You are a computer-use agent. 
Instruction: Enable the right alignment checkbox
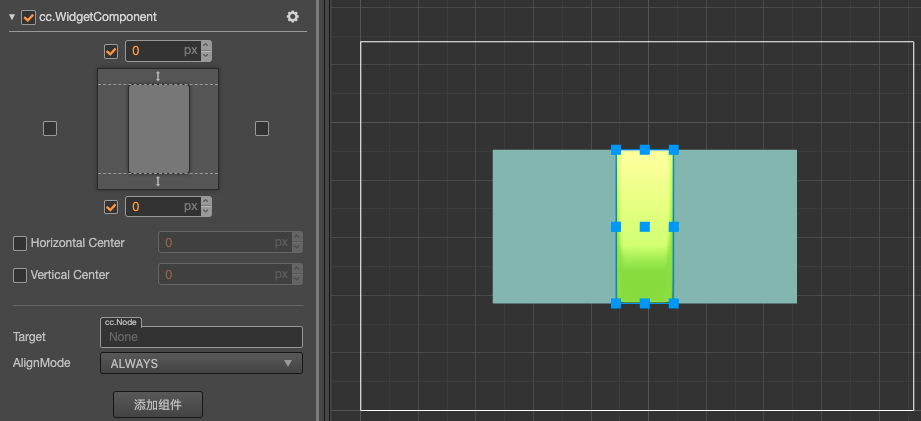coord(262,128)
